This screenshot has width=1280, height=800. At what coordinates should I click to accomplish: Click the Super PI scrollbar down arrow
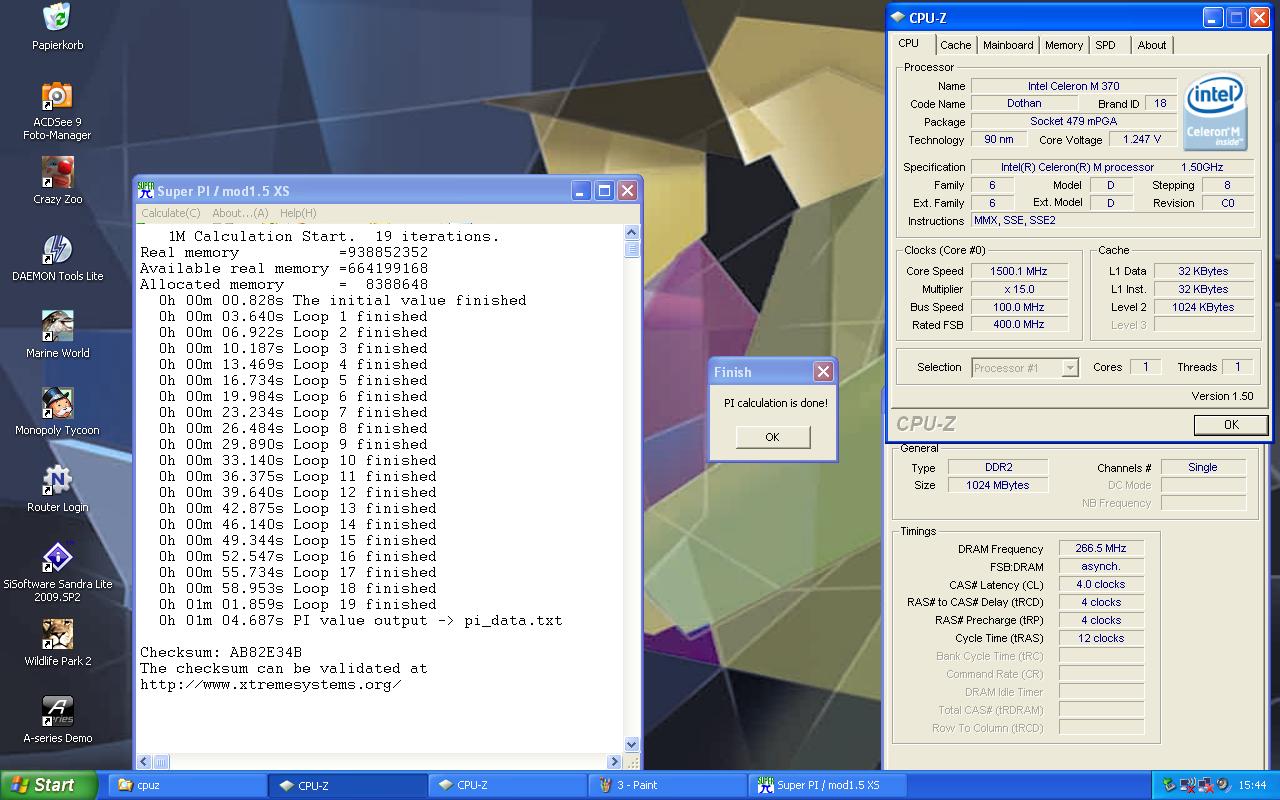tap(631, 744)
